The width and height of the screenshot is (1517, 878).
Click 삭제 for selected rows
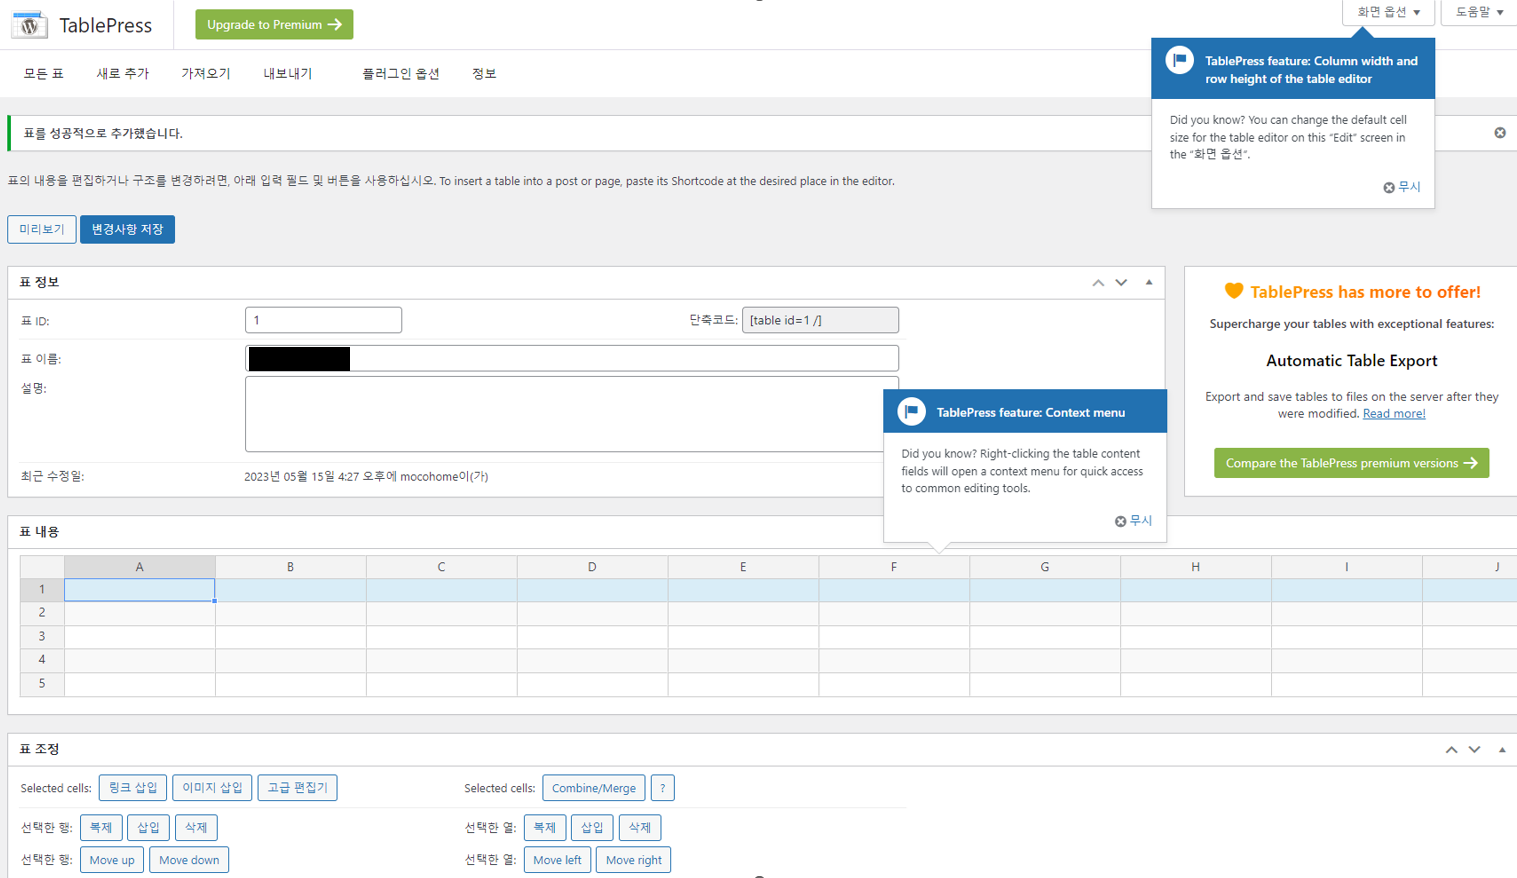(196, 828)
